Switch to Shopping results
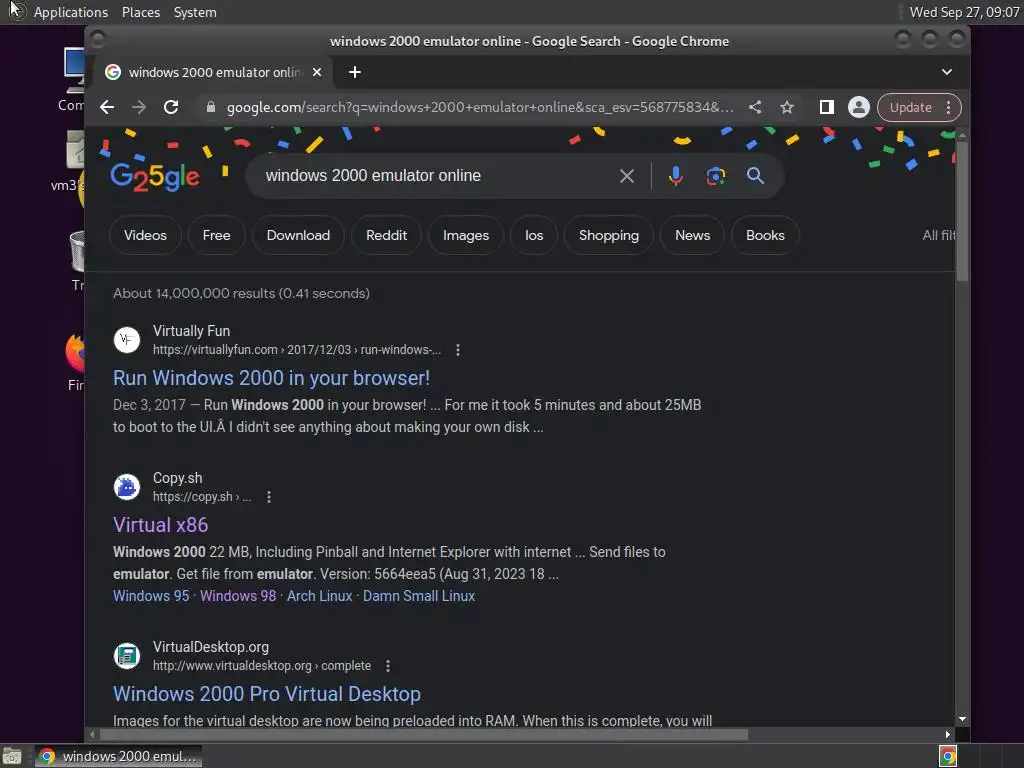 click(609, 235)
